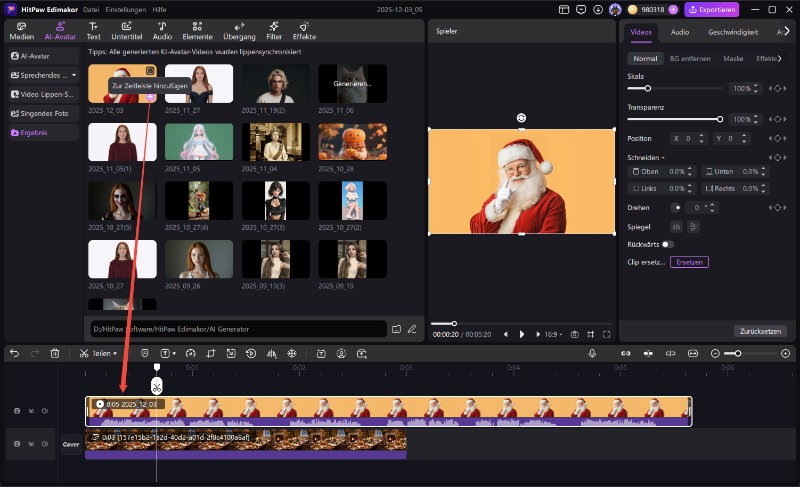Open the Datei menu

click(91, 10)
